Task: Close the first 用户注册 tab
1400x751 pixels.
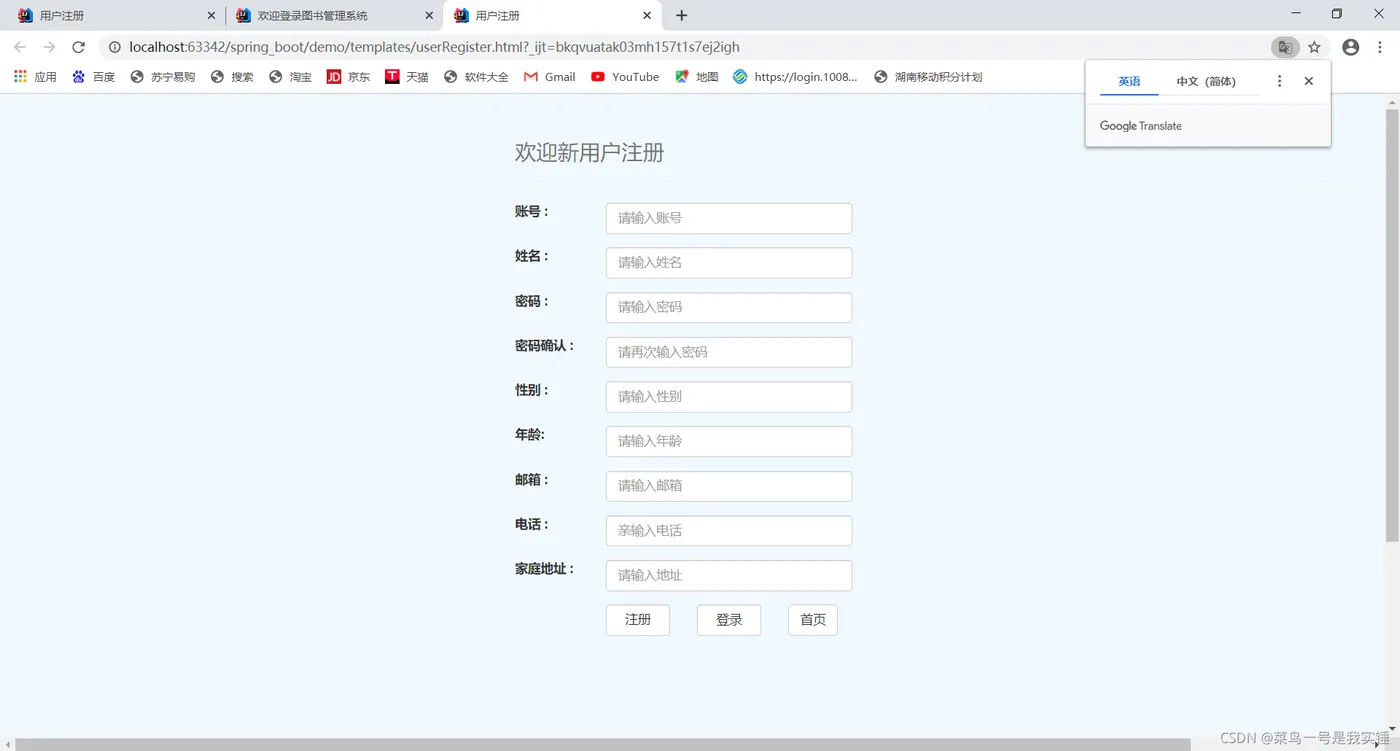Action: pyautogui.click(x=210, y=16)
